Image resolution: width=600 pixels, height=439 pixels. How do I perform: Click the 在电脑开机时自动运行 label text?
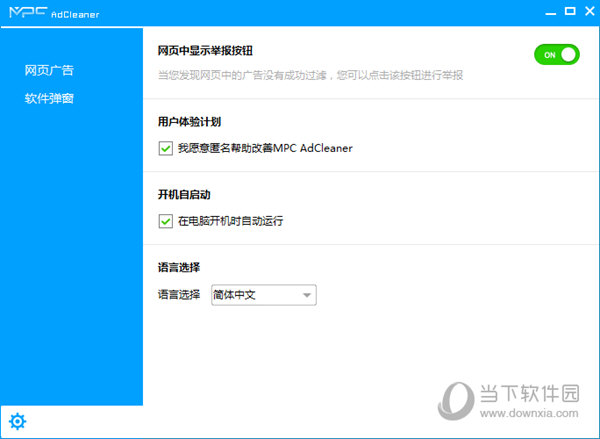pos(230,220)
